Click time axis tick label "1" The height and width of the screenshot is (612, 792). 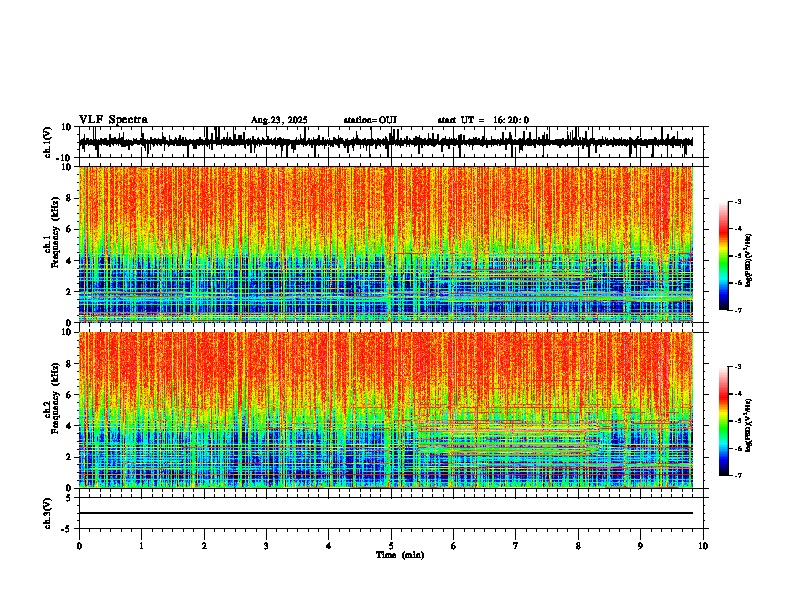click(141, 546)
